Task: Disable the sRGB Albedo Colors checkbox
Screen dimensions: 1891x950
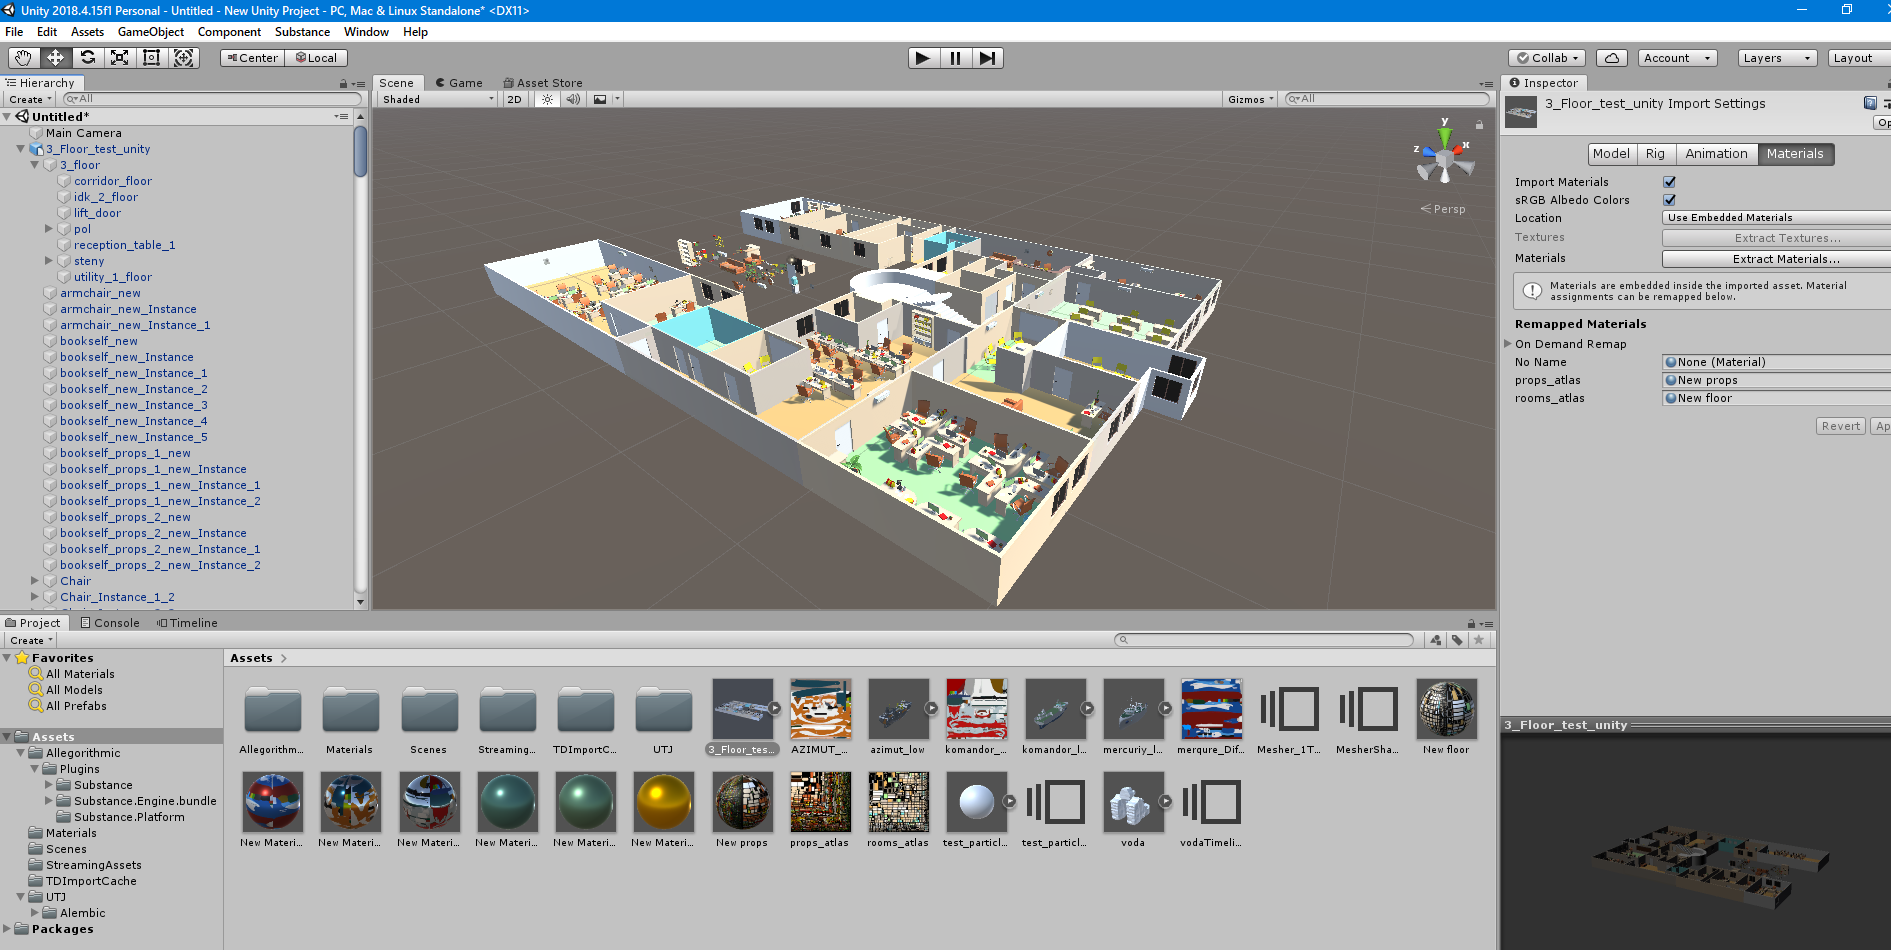Action: 1668,200
